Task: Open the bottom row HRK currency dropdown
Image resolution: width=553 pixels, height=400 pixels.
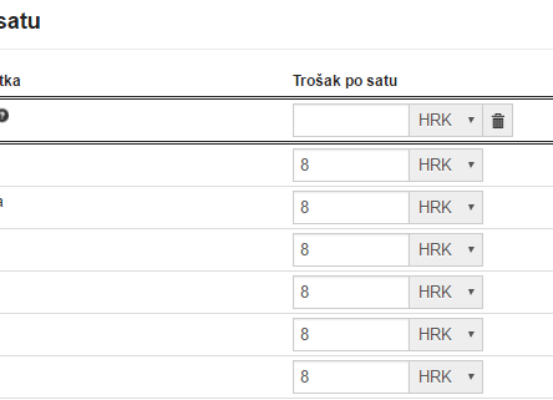Action: point(446,377)
